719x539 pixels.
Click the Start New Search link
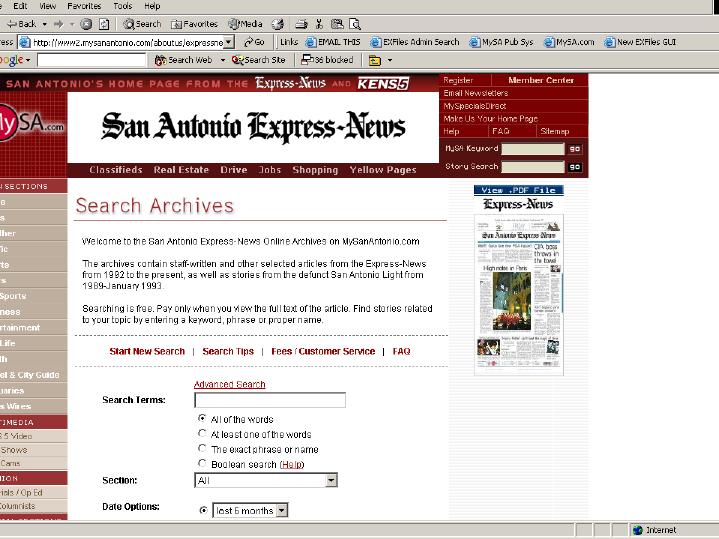point(147,351)
